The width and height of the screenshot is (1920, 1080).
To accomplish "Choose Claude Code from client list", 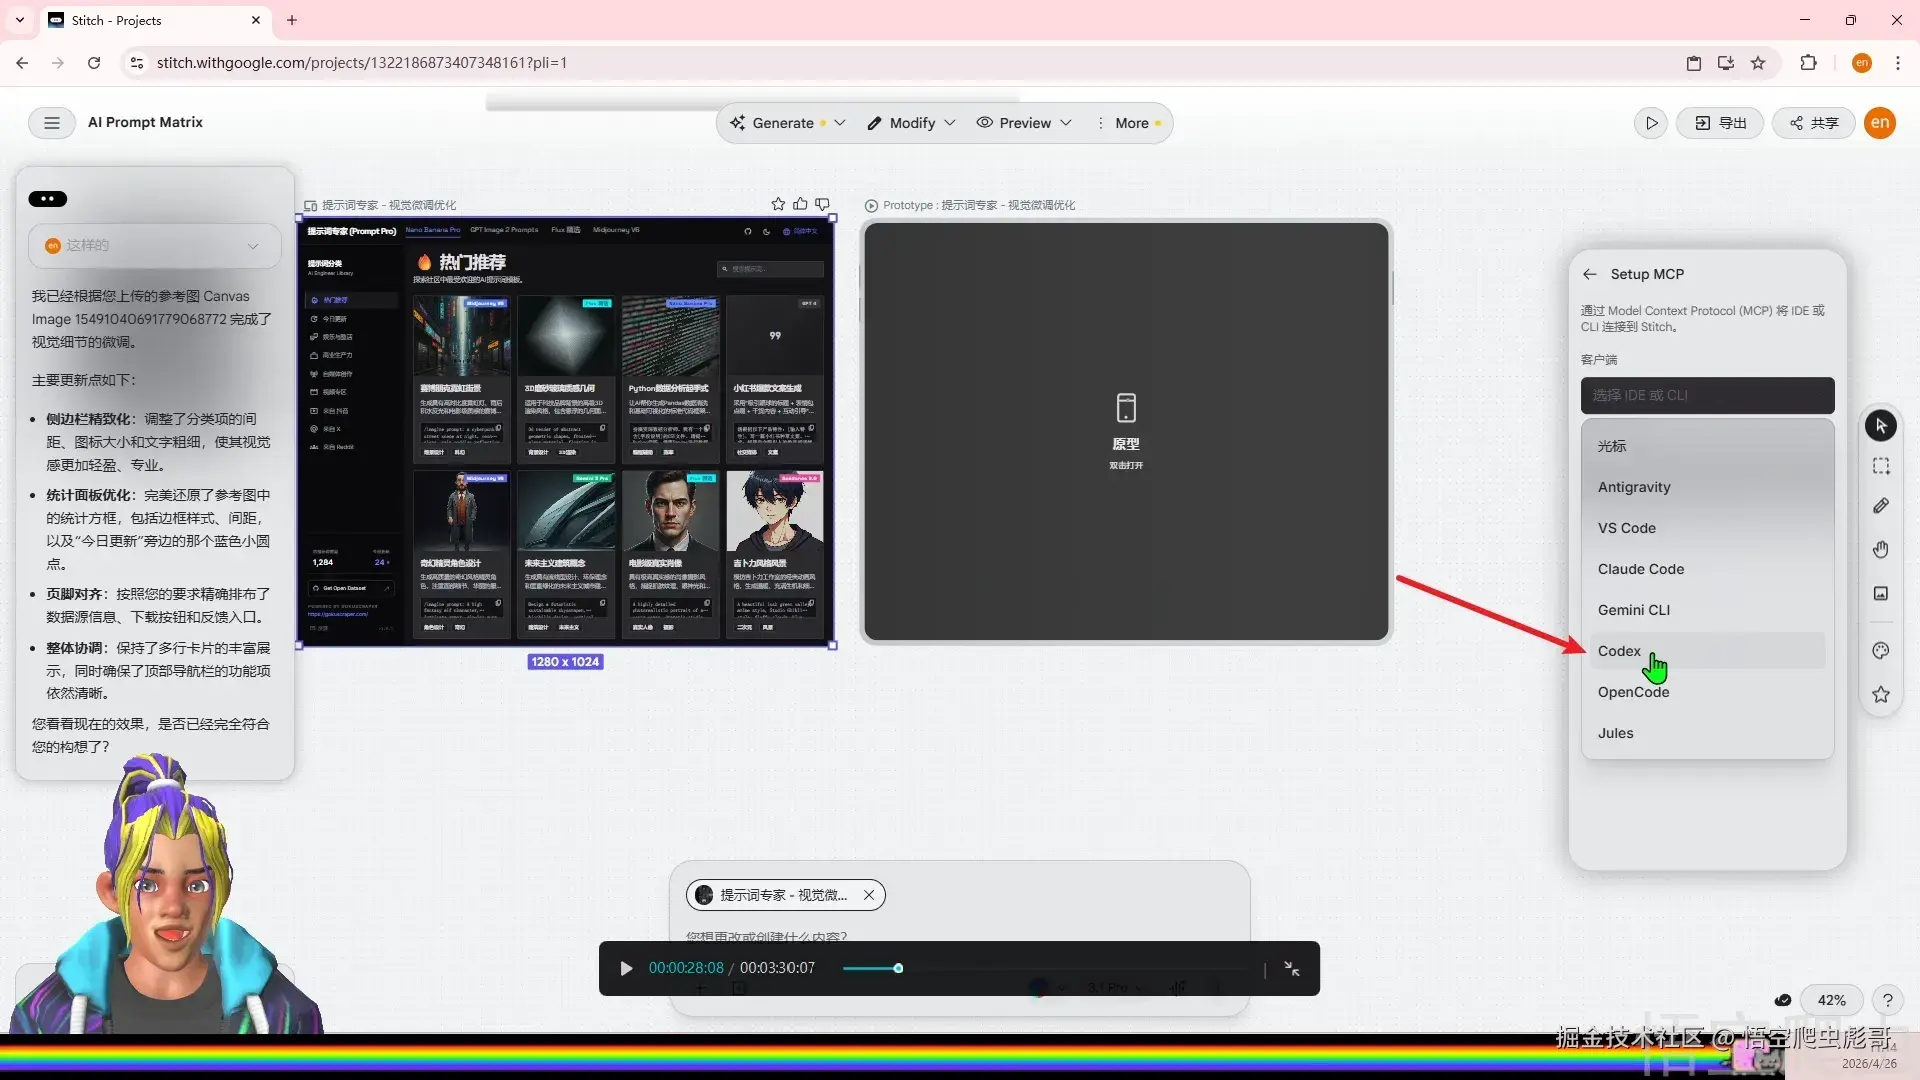I will pyautogui.click(x=1640, y=569).
